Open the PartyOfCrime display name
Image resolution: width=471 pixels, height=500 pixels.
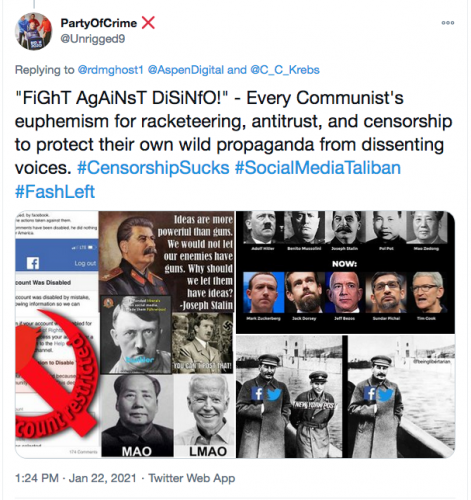99,23
